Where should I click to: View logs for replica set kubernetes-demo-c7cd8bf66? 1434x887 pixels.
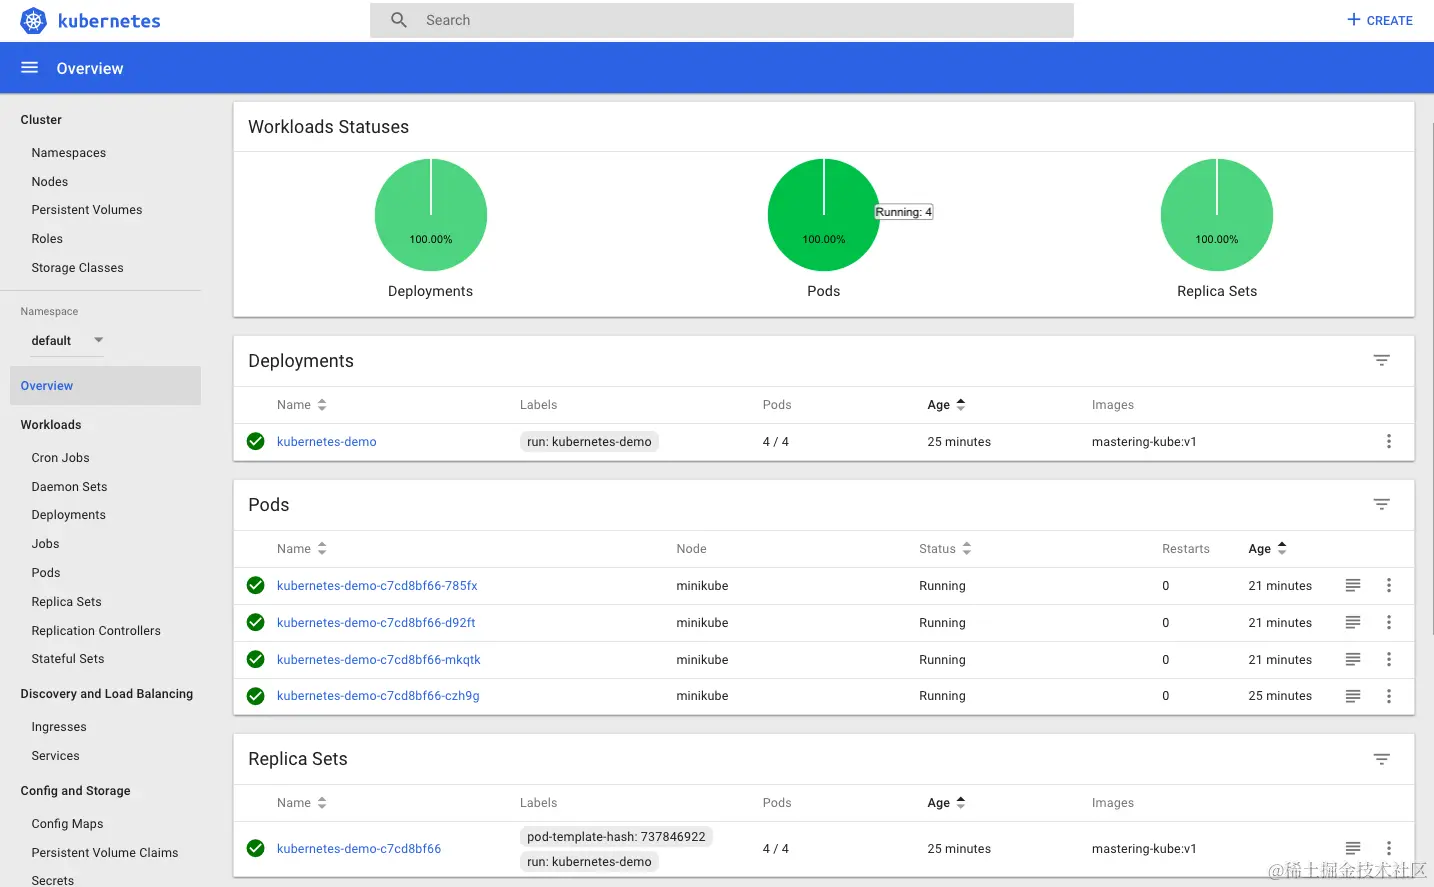click(x=1352, y=848)
